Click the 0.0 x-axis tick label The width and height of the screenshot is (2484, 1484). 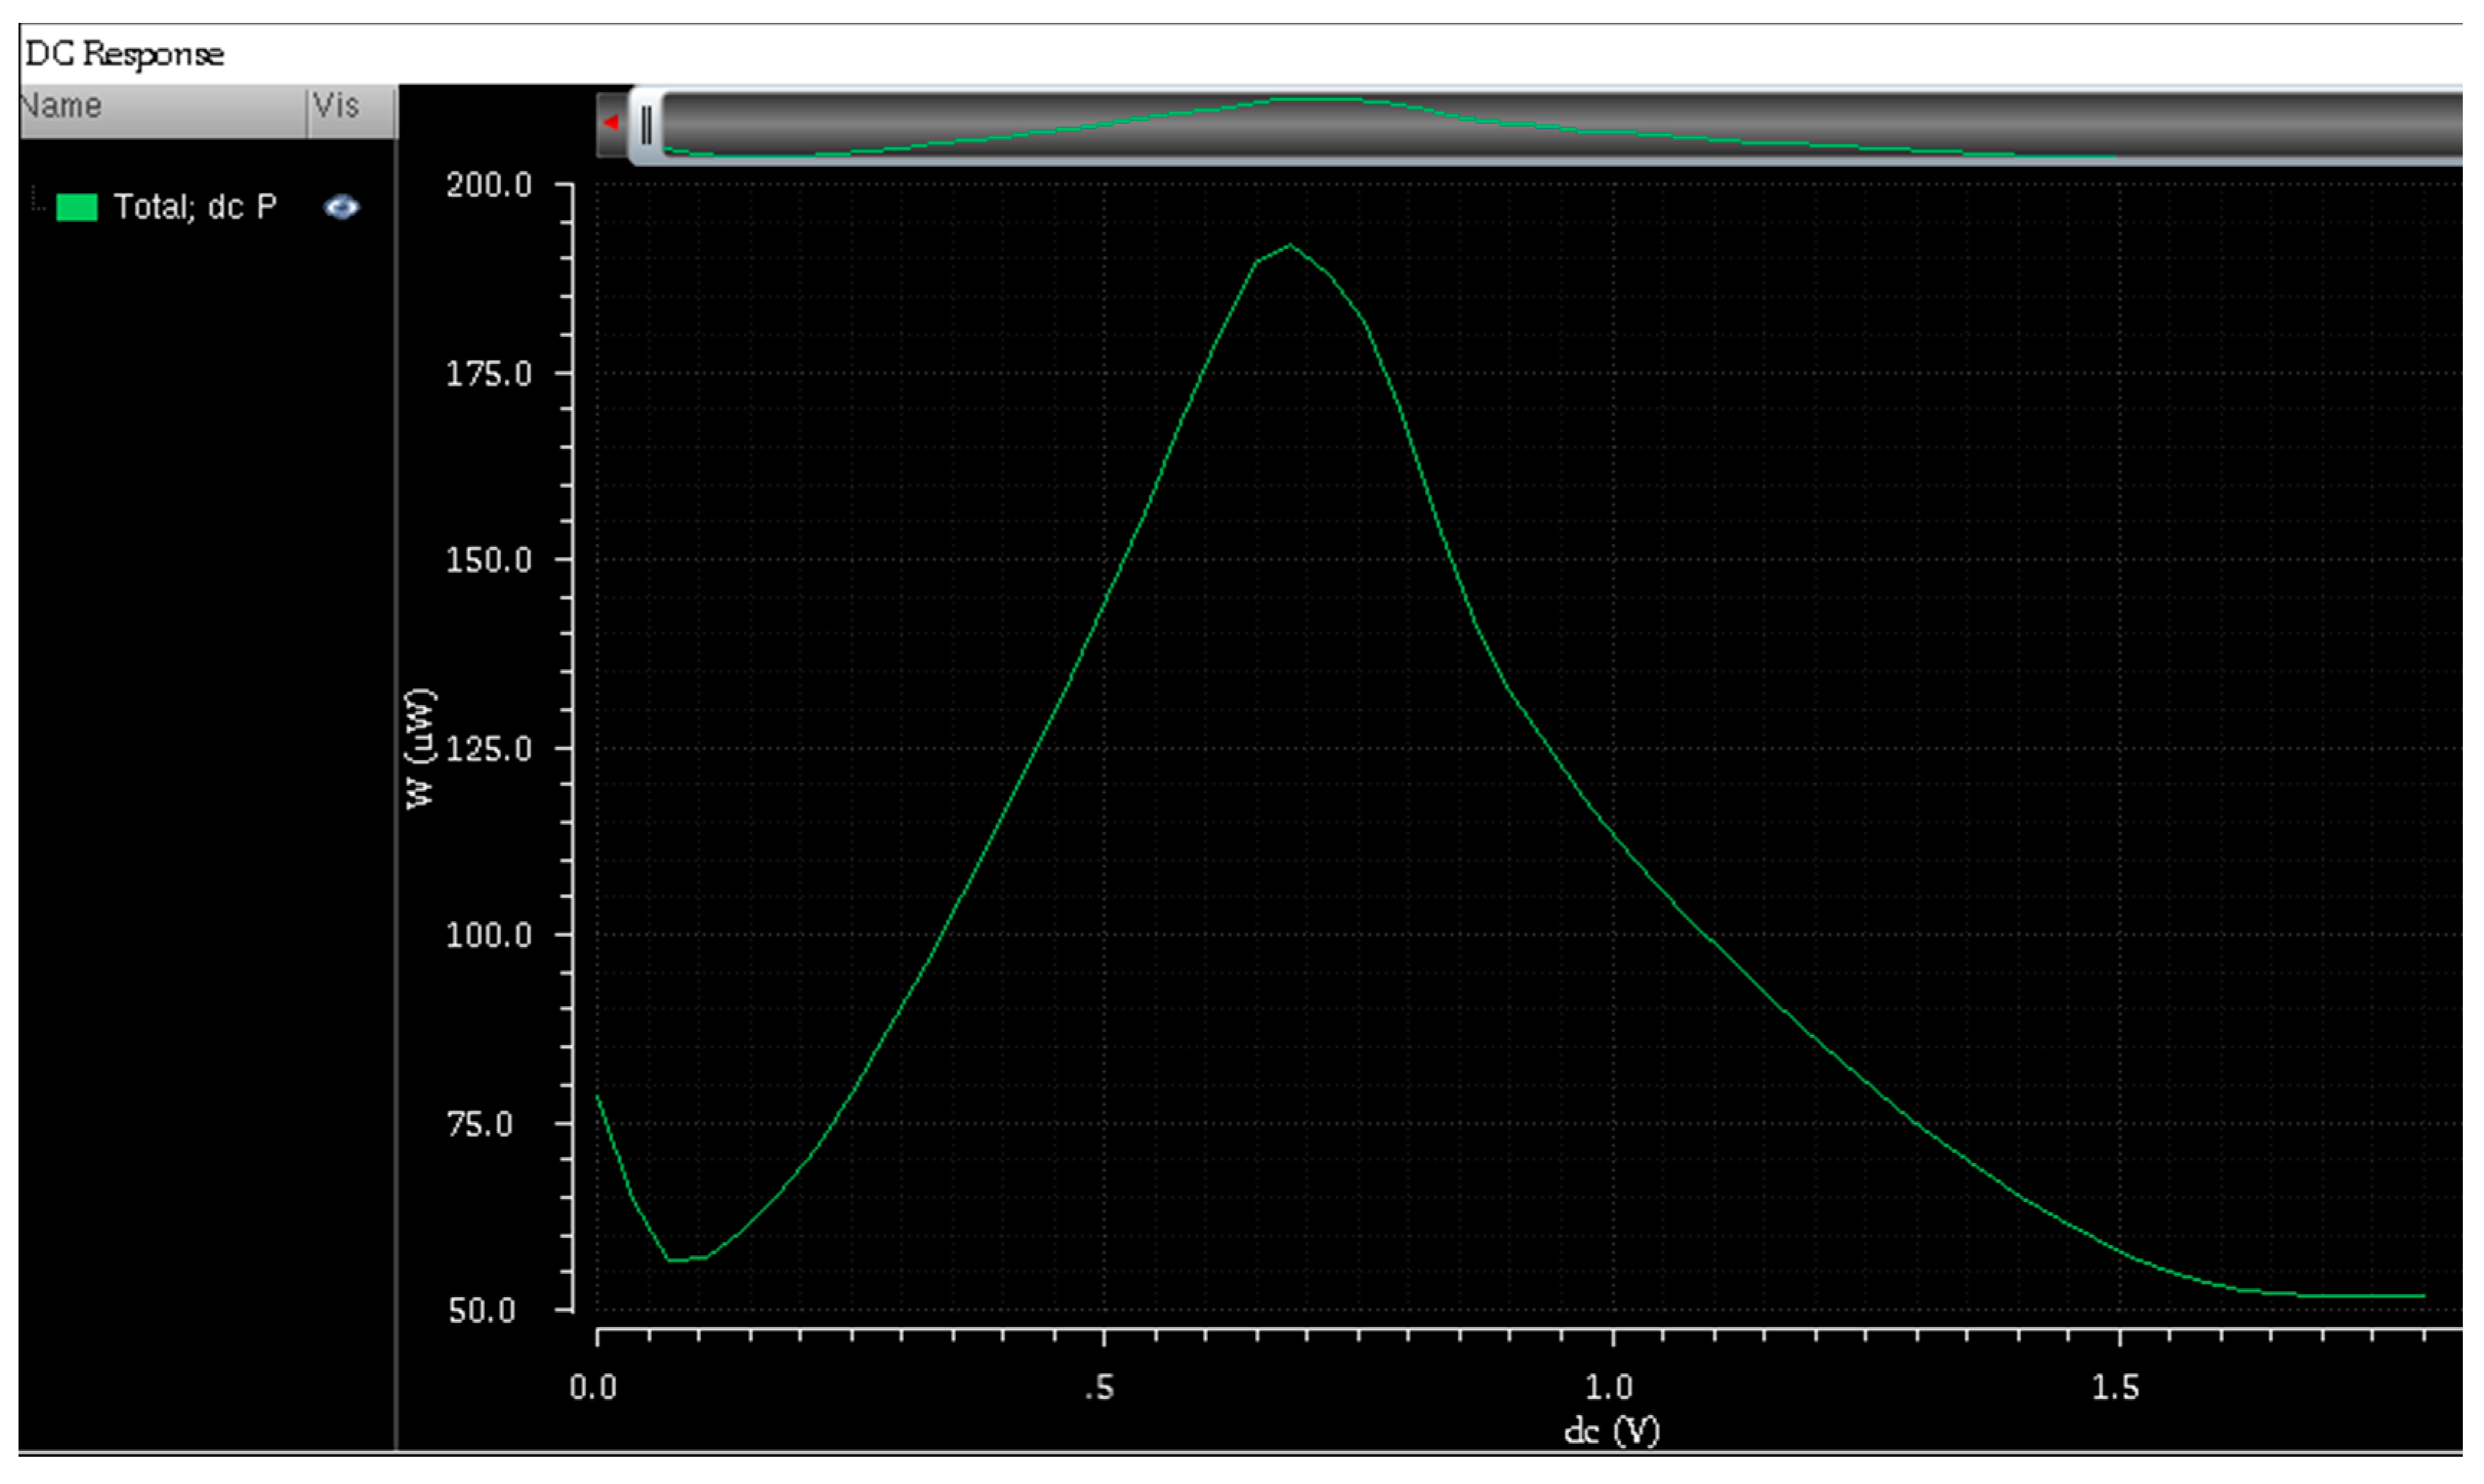point(593,1387)
